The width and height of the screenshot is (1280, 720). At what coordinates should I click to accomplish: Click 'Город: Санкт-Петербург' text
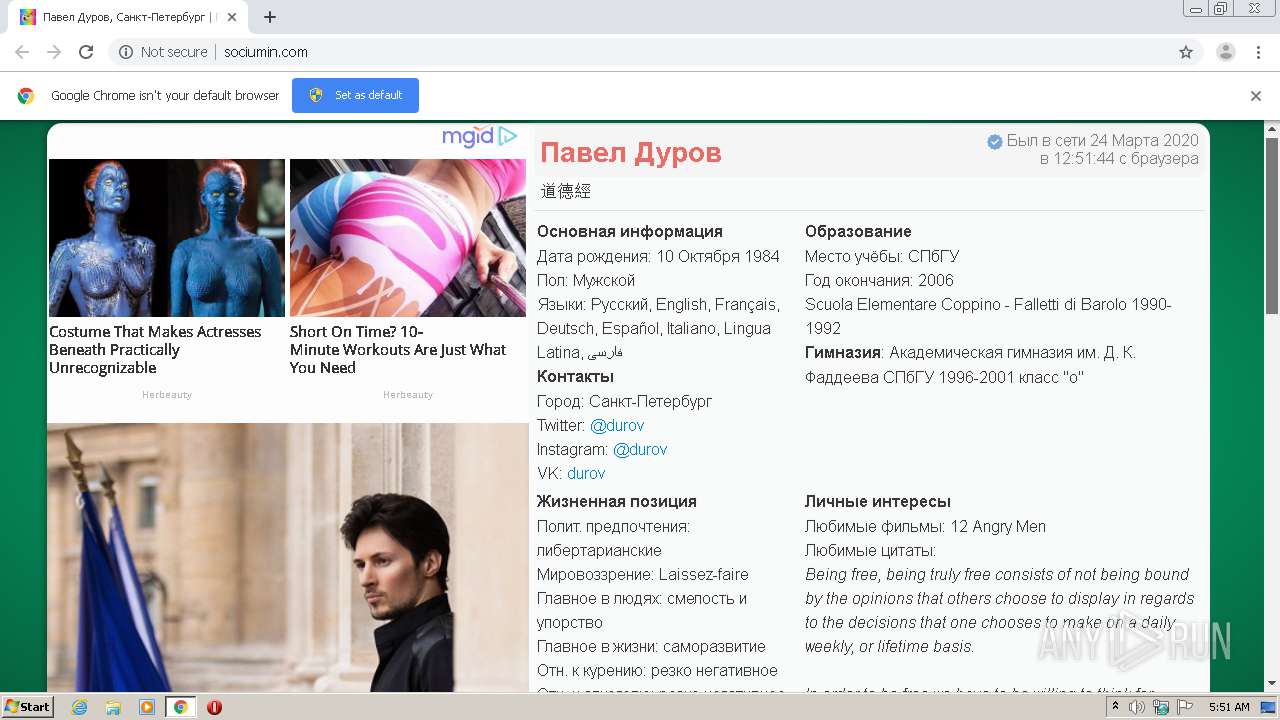pos(624,401)
